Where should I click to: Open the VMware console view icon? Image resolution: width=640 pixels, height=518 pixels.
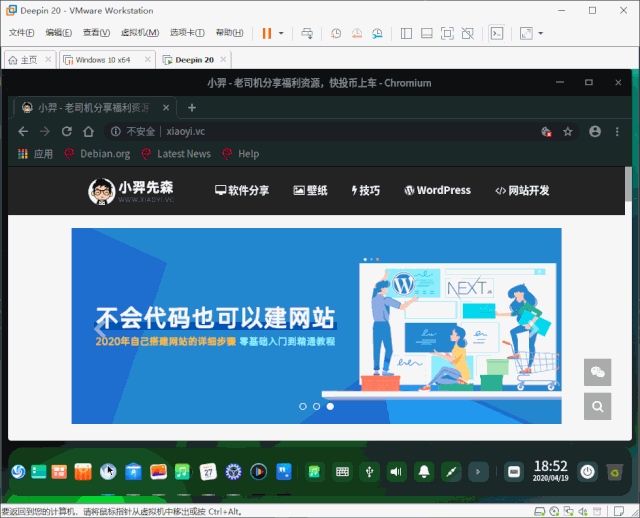(x=497, y=33)
